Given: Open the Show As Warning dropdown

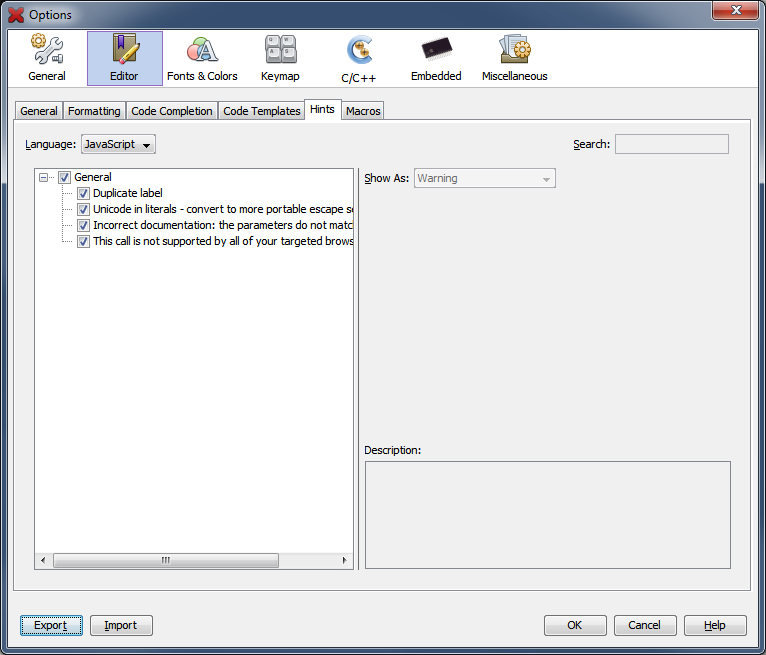Looking at the screenshot, I should coord(485,178).
